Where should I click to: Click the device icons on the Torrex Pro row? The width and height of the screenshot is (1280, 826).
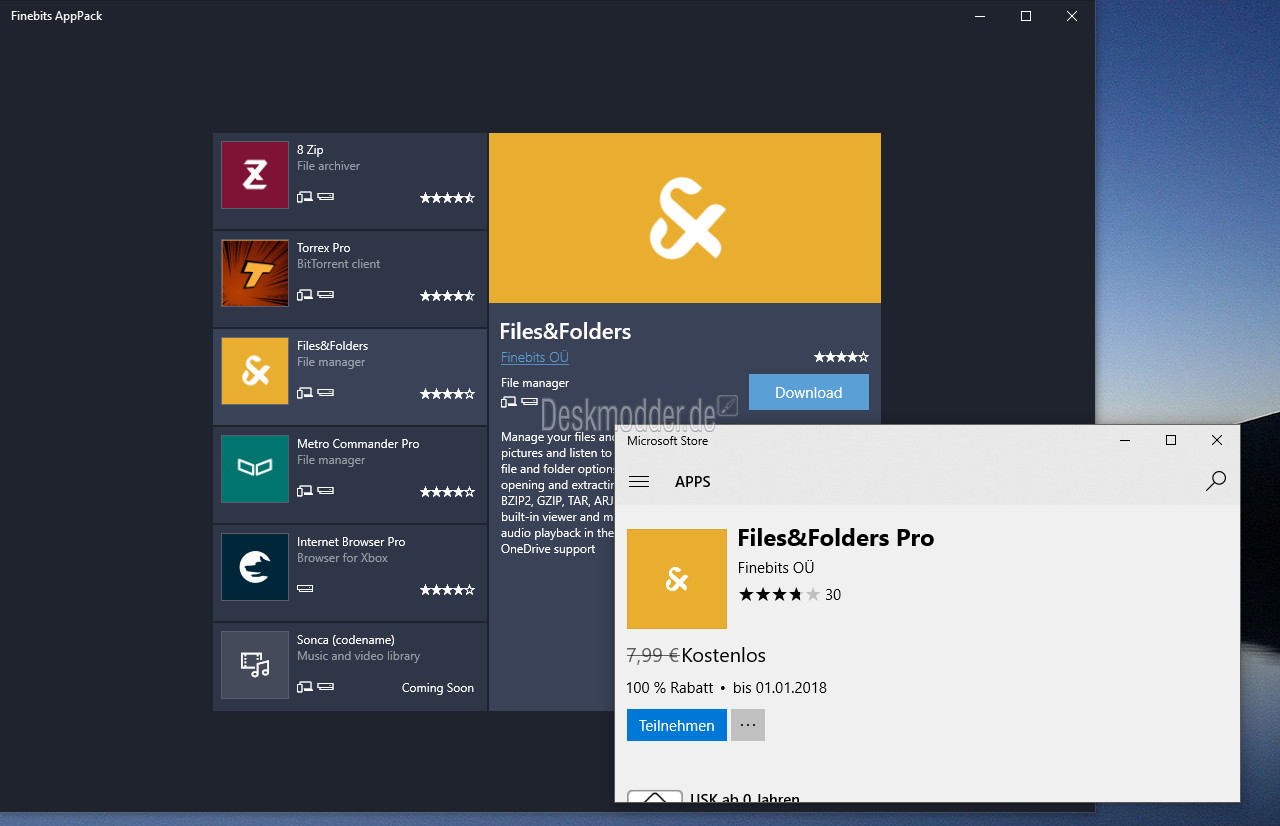tap(316, 296)
